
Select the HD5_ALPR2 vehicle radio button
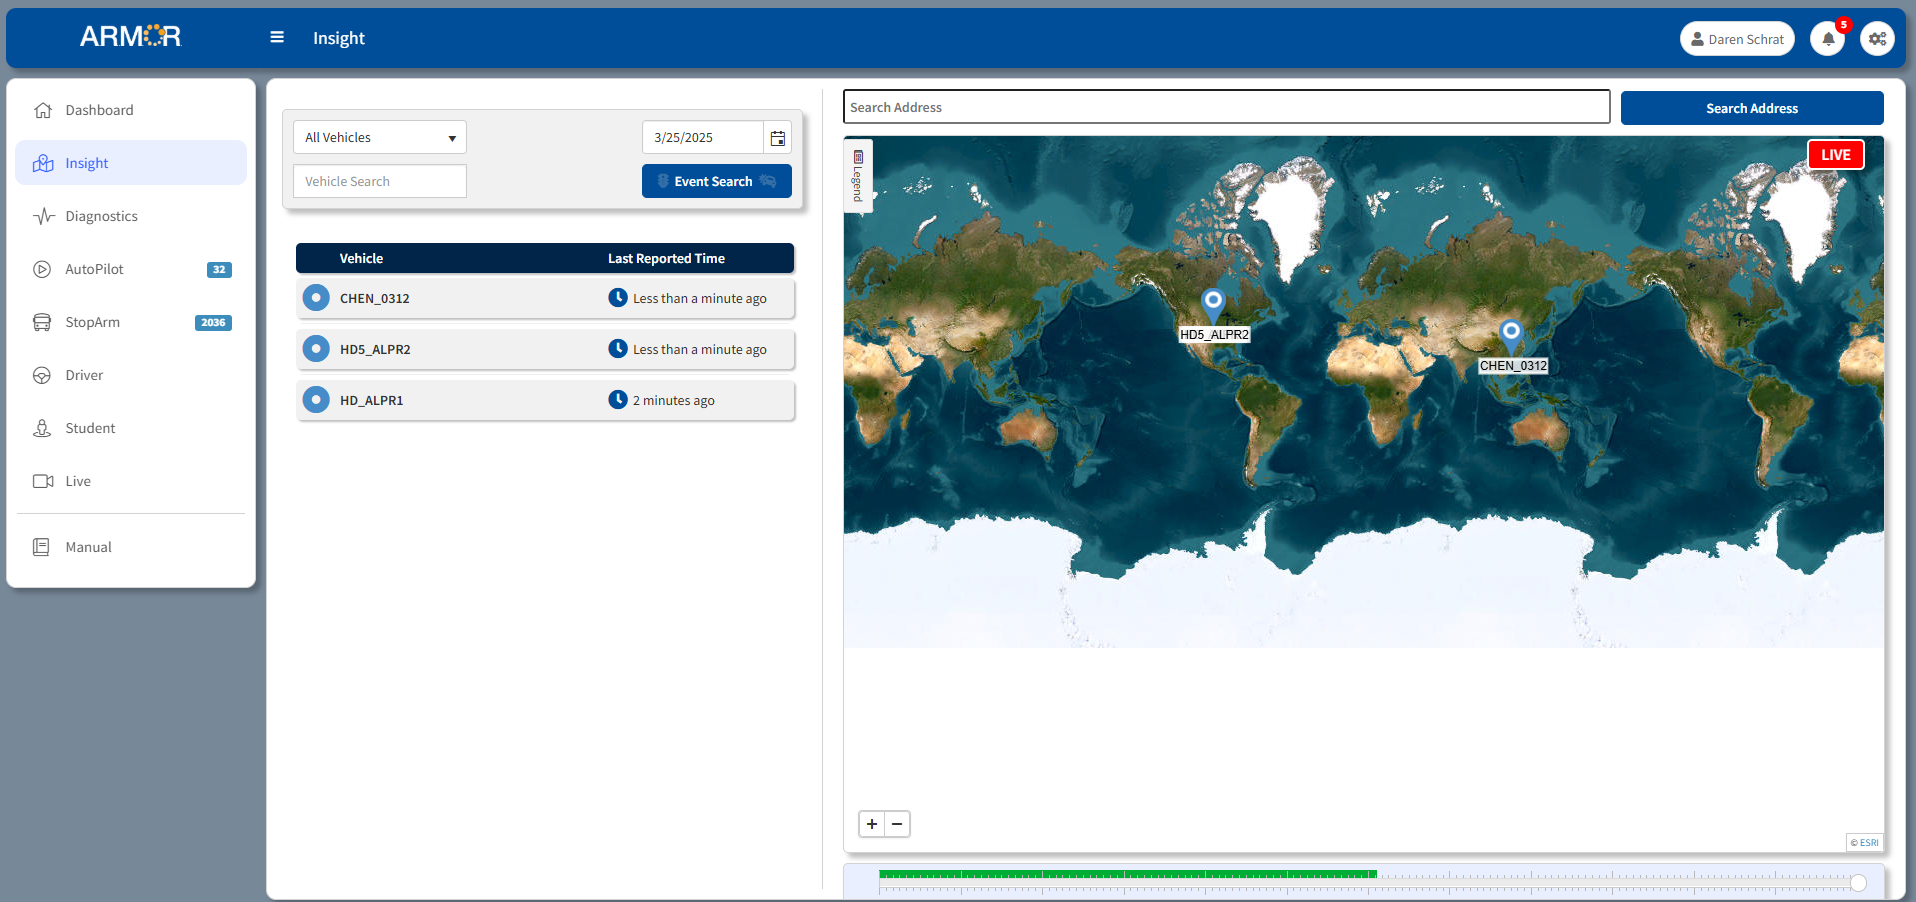316,349
